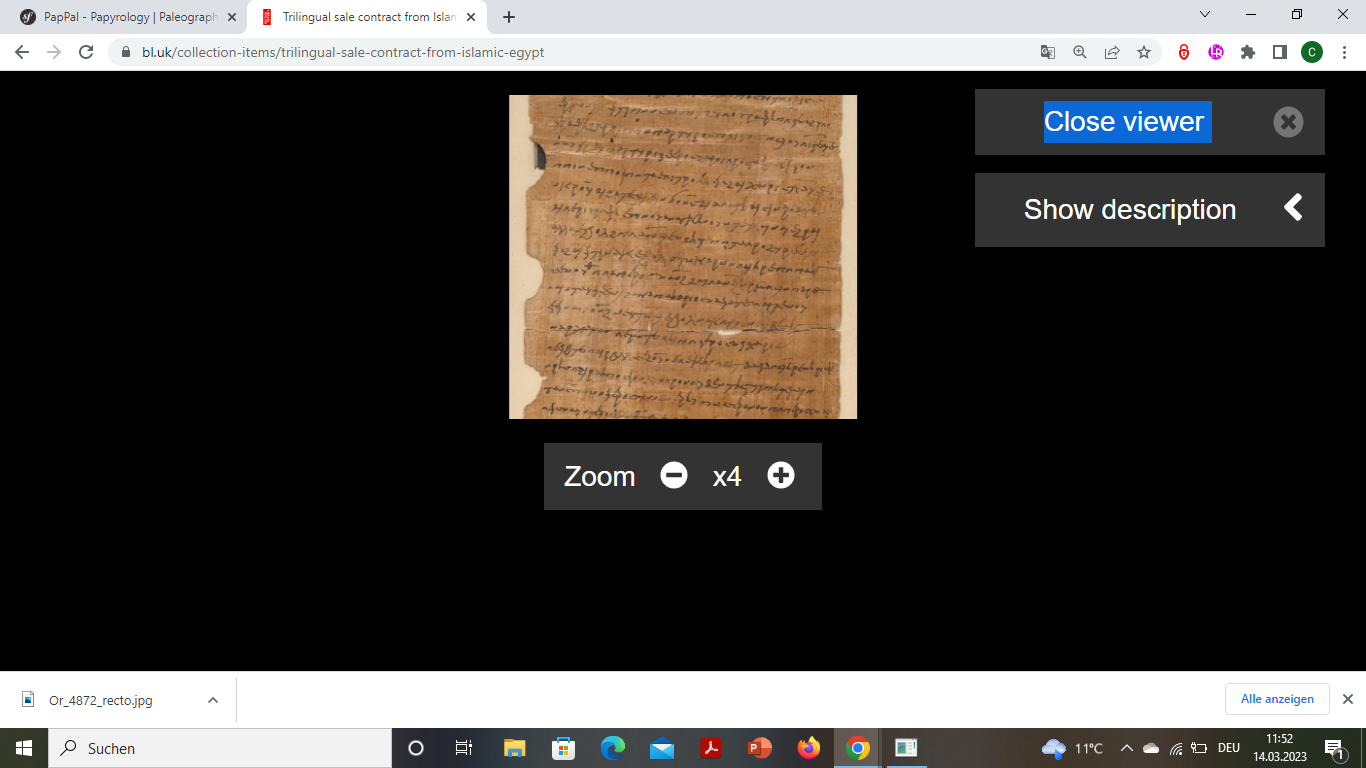Open the Extensions puzzle piece menu
Viewport: 1366px width, 768px height.
click(1248, 52)
